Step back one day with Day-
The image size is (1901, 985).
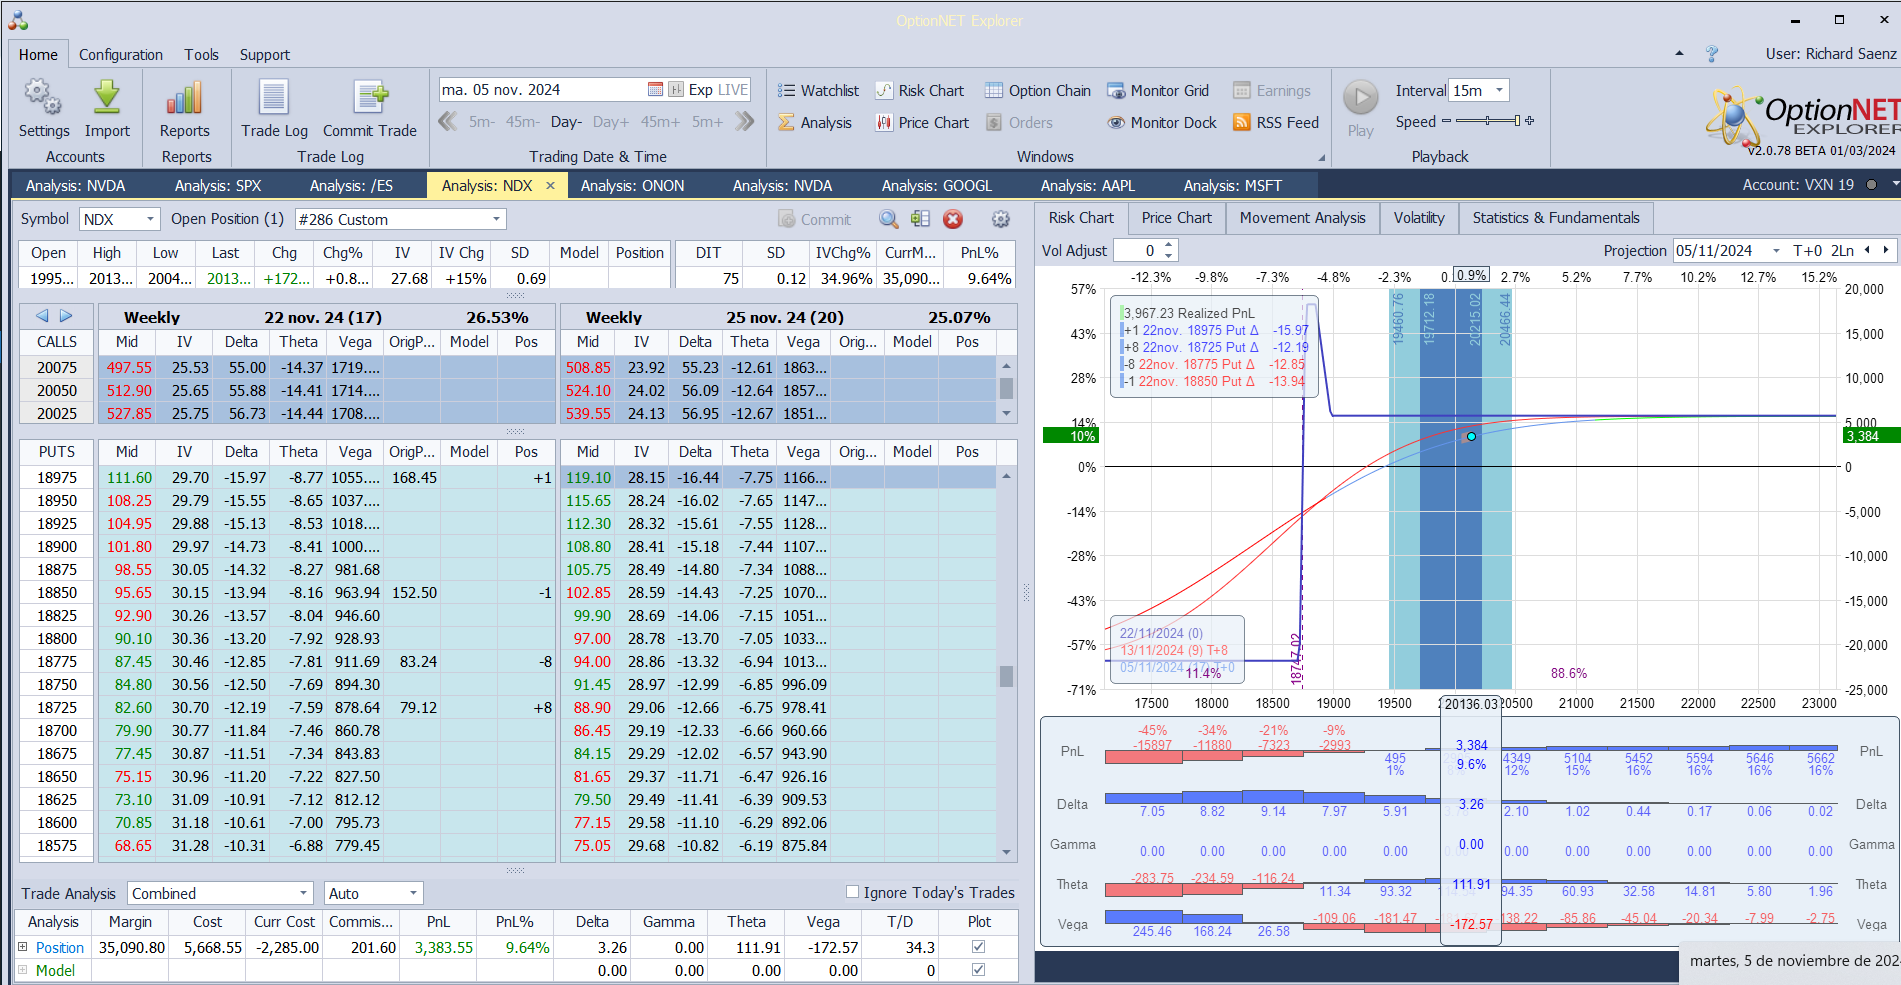(566, 122)
